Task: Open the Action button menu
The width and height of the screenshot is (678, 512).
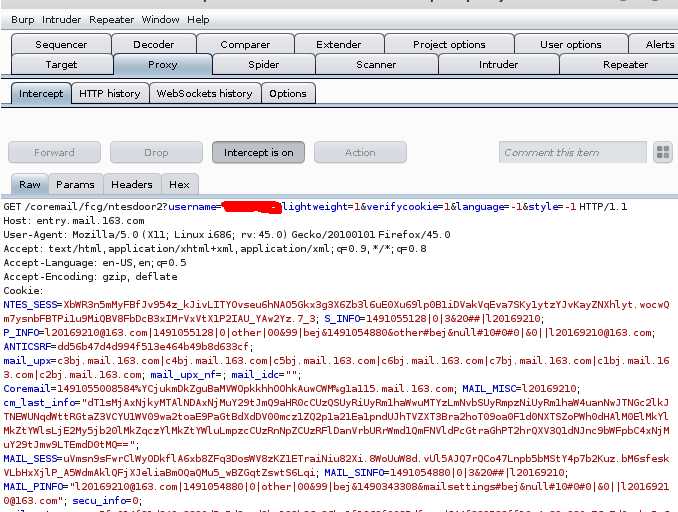Action: click(x=360, y=153)
